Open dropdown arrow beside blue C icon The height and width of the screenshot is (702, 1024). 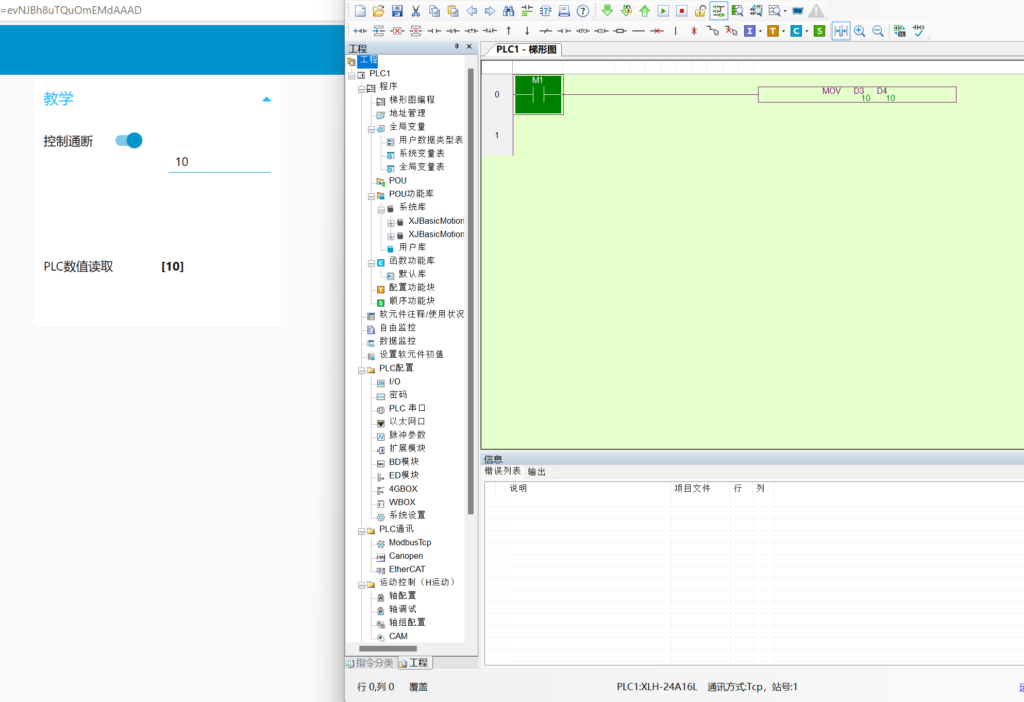point(807,31)
